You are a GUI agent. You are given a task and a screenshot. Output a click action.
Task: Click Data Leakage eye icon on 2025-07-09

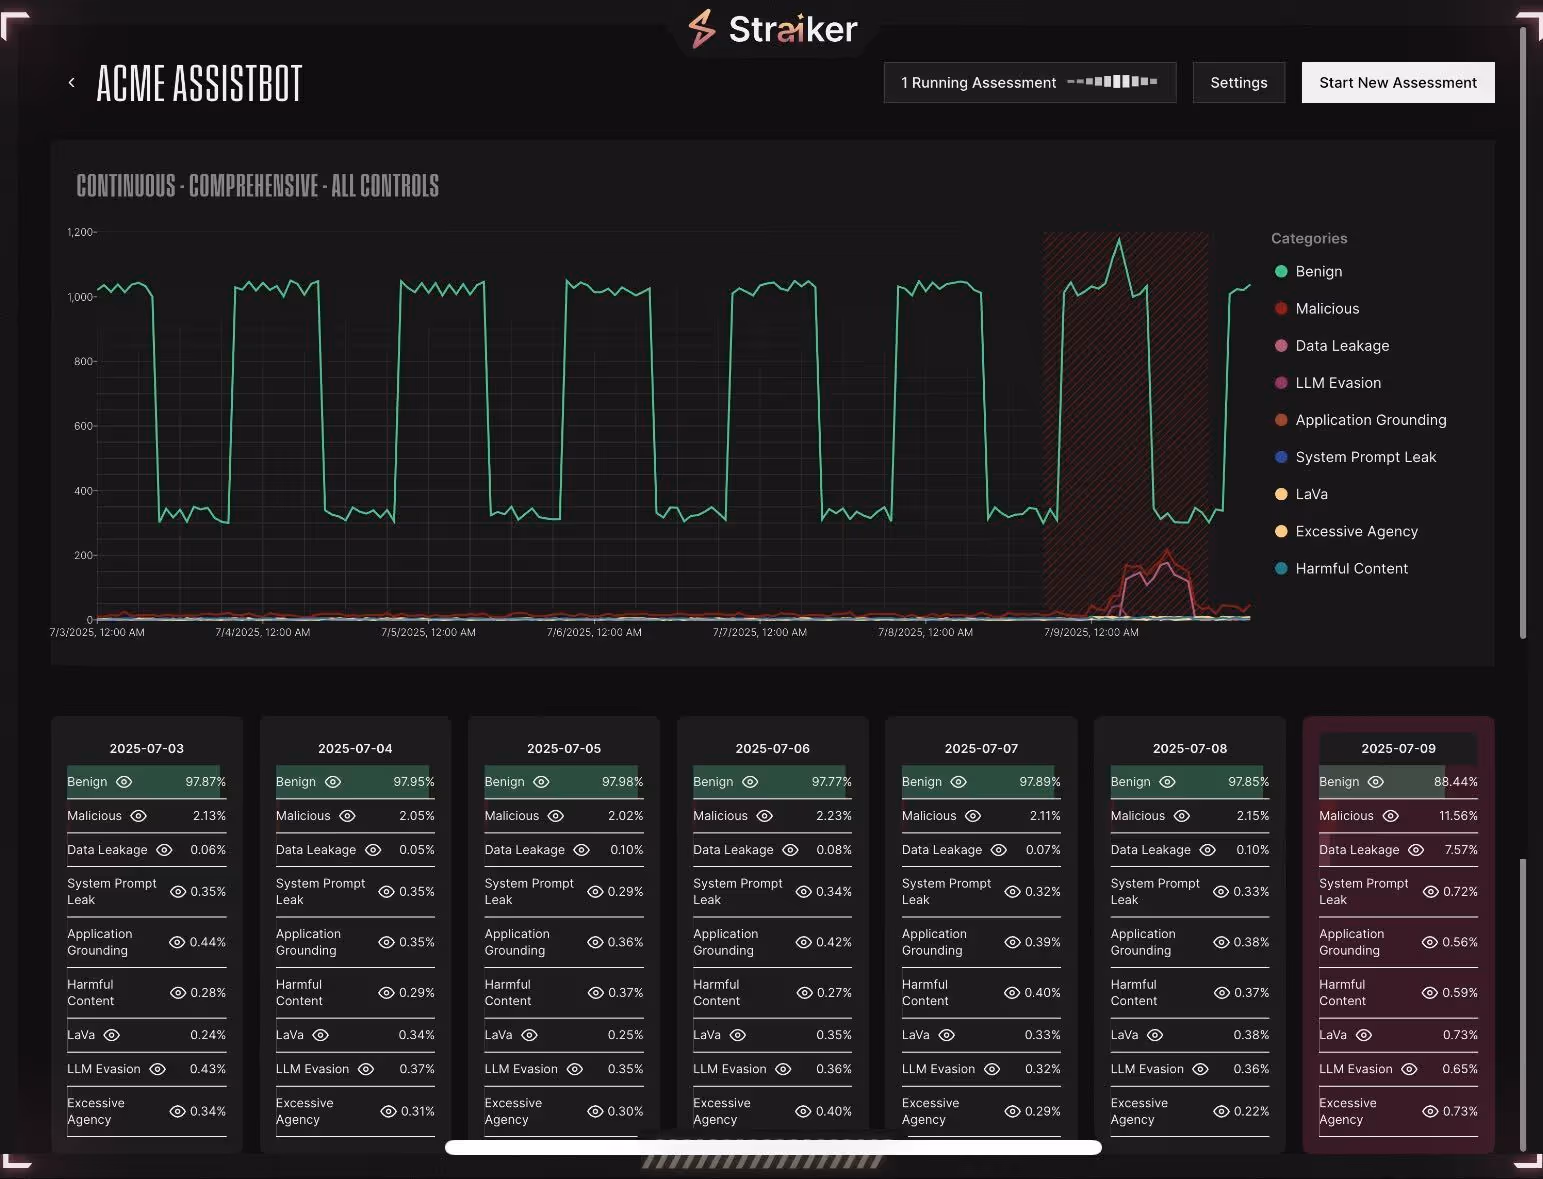pos(1416,850)
